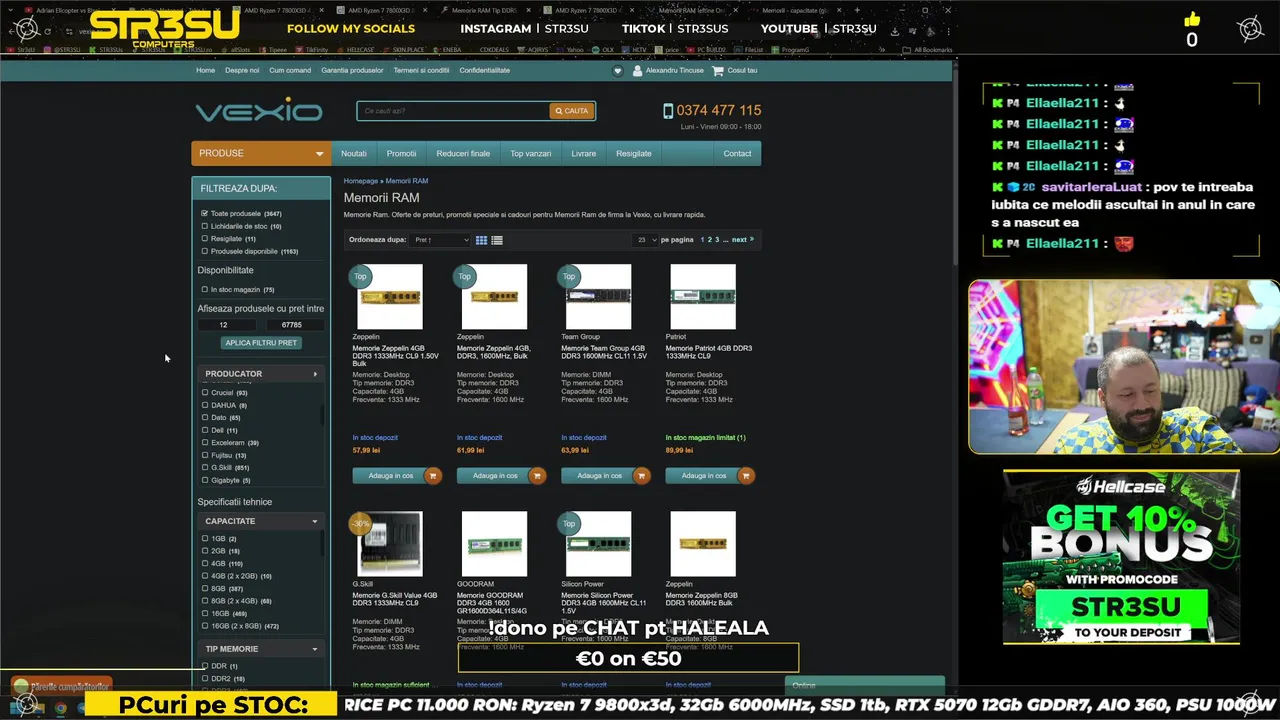This screenshot has height=720, width=1280.
Task: Click the producer list scrollbar
Action: click(x=322, y=414)
